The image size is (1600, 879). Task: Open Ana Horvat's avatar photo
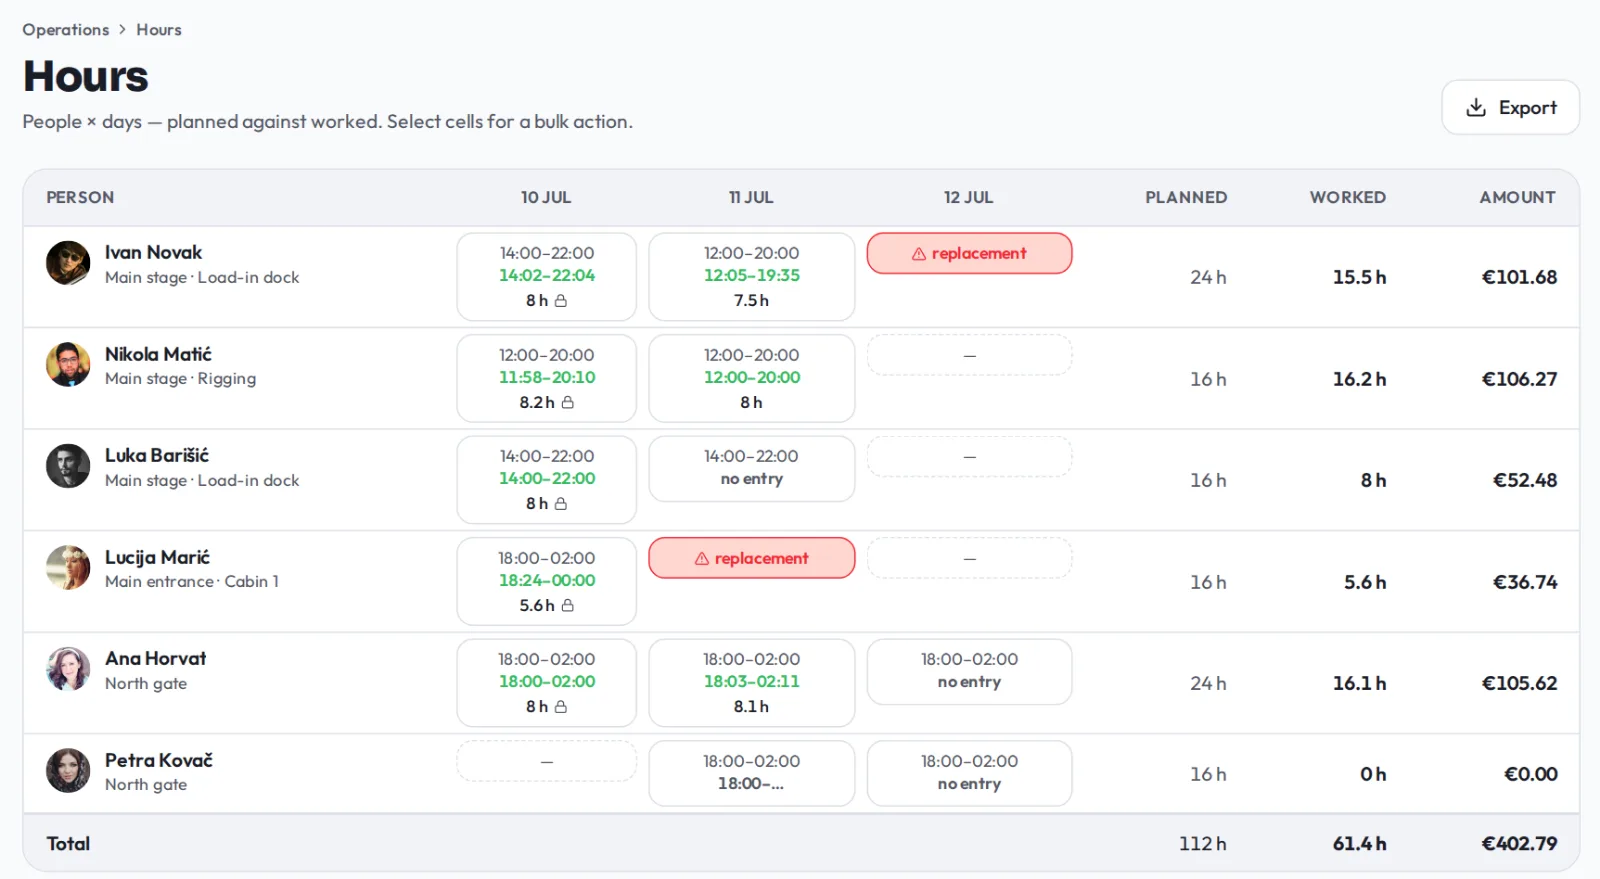[68, 669]
